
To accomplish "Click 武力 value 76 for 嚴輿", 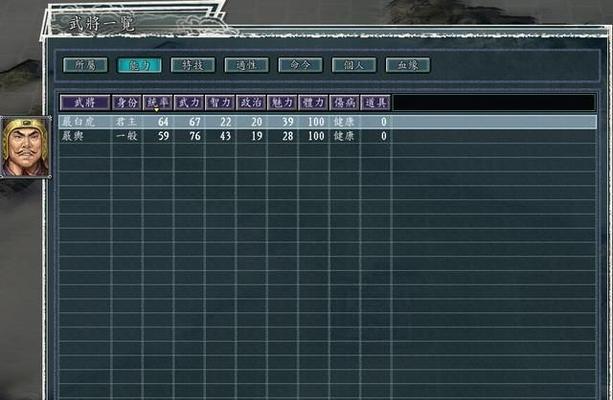I will click(x=195, y=136).
